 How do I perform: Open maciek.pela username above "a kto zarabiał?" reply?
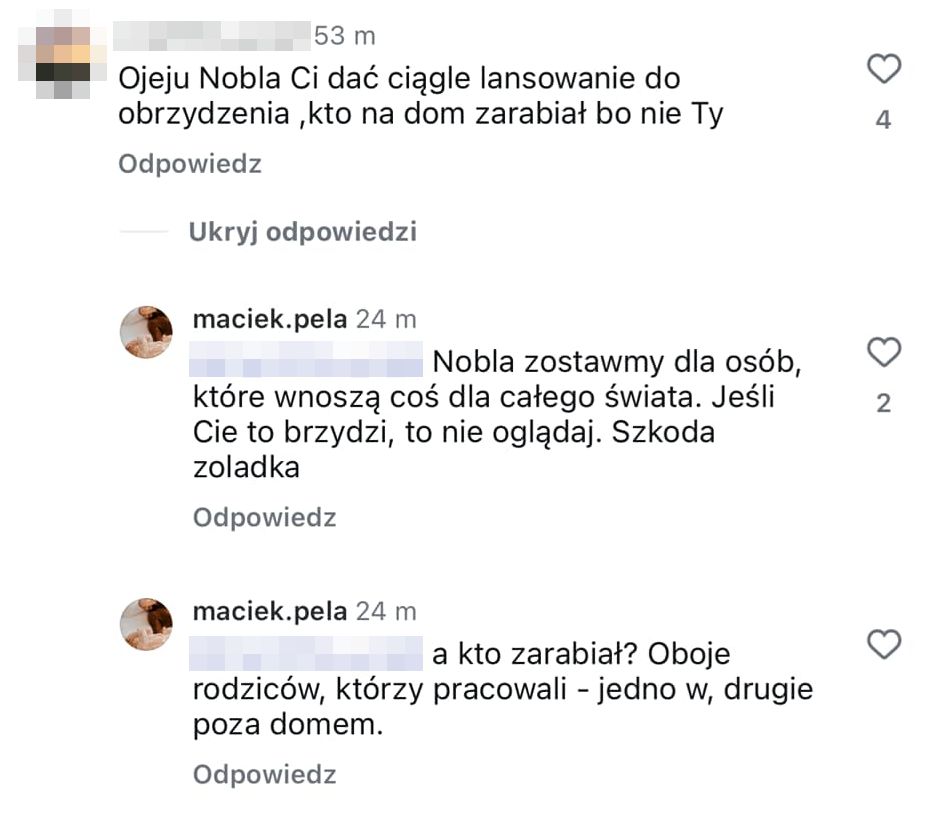coord(269,611)
